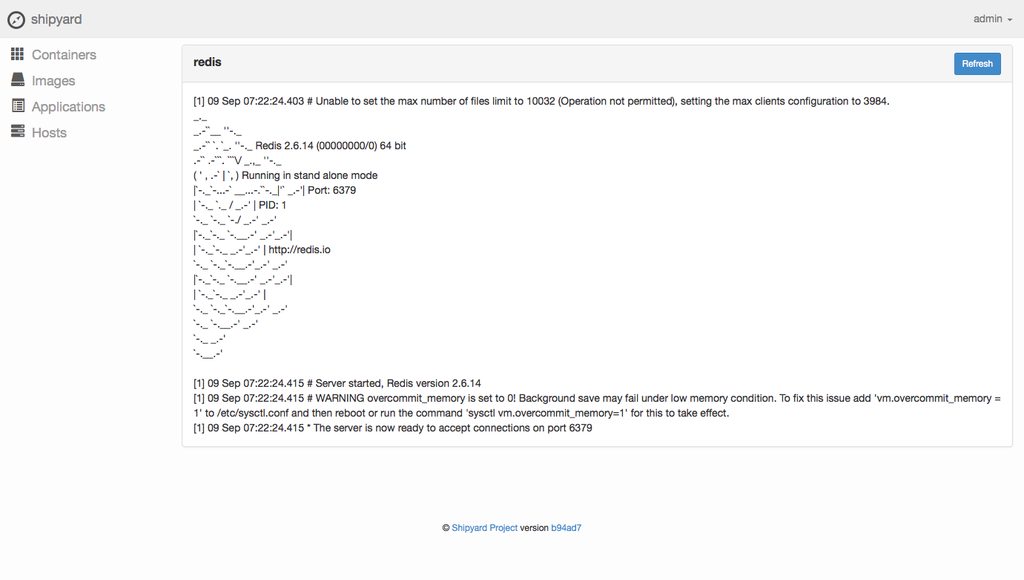Navigate to Applications
1024x580 pixels.
(x=69, y=106)
